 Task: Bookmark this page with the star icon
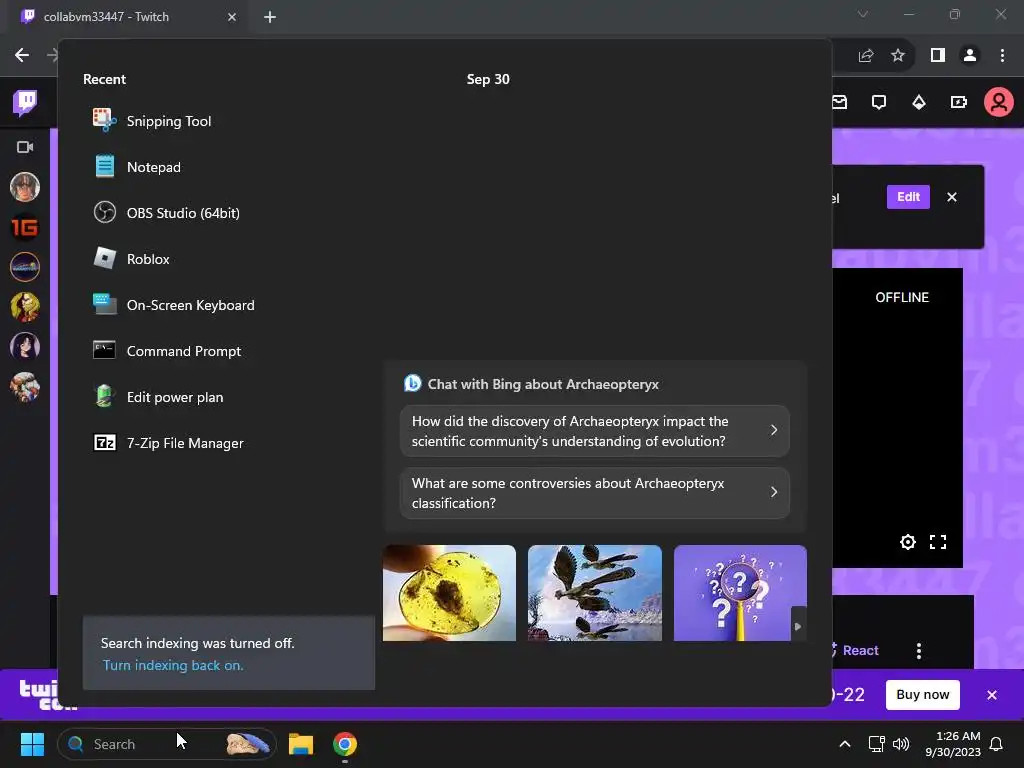[x=898, y=56]
